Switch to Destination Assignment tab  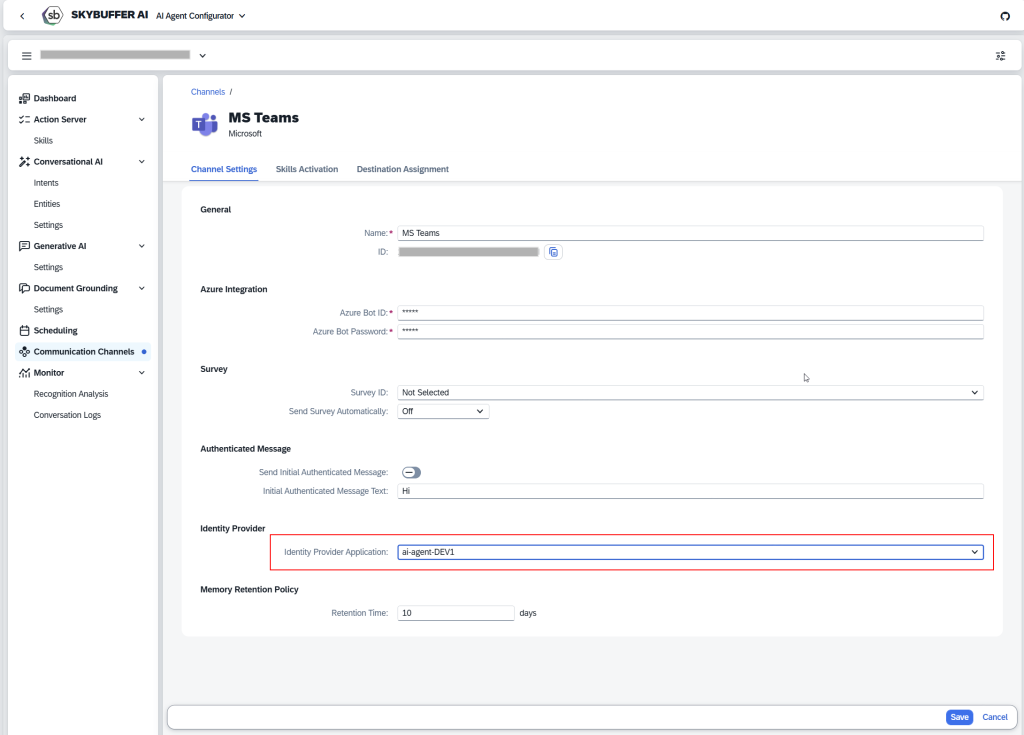click(x=402, y=169)
